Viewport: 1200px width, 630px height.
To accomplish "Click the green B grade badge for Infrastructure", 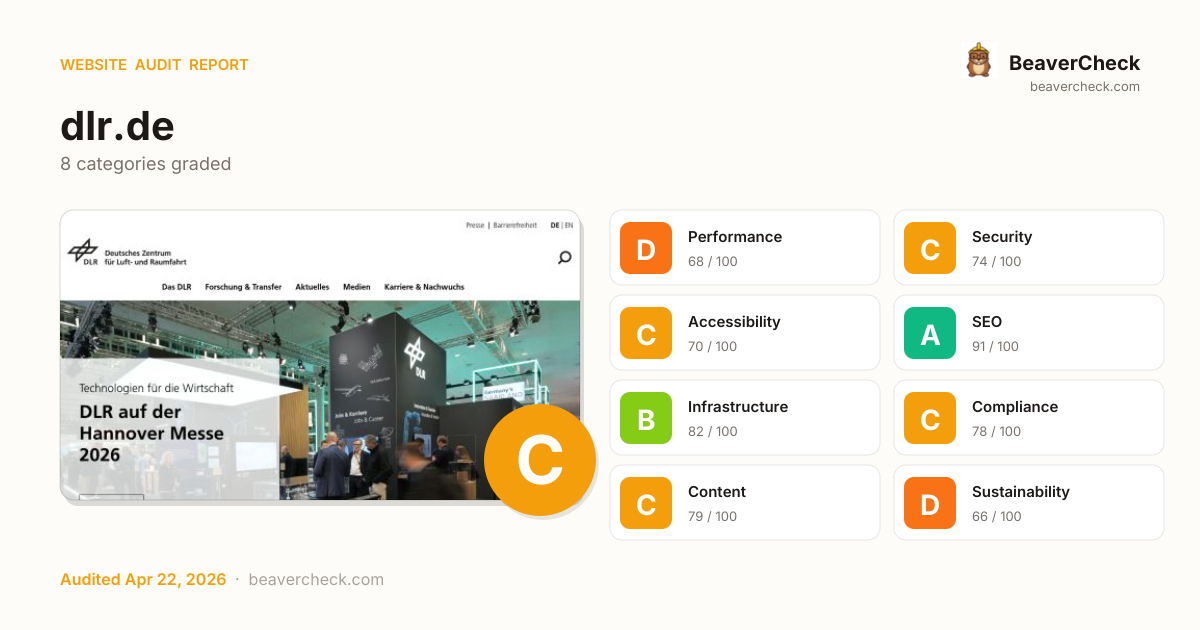I will click(646, 418).
